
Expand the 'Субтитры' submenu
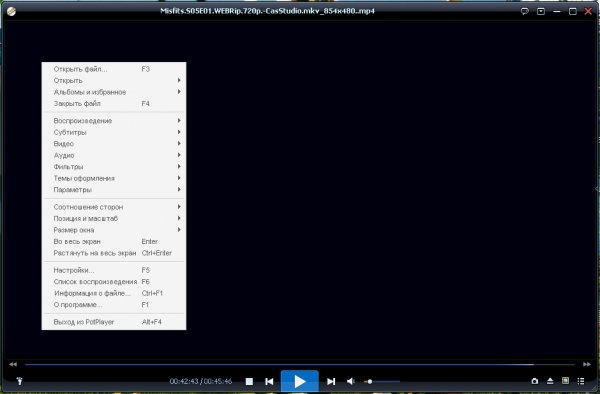pos(114,132)
